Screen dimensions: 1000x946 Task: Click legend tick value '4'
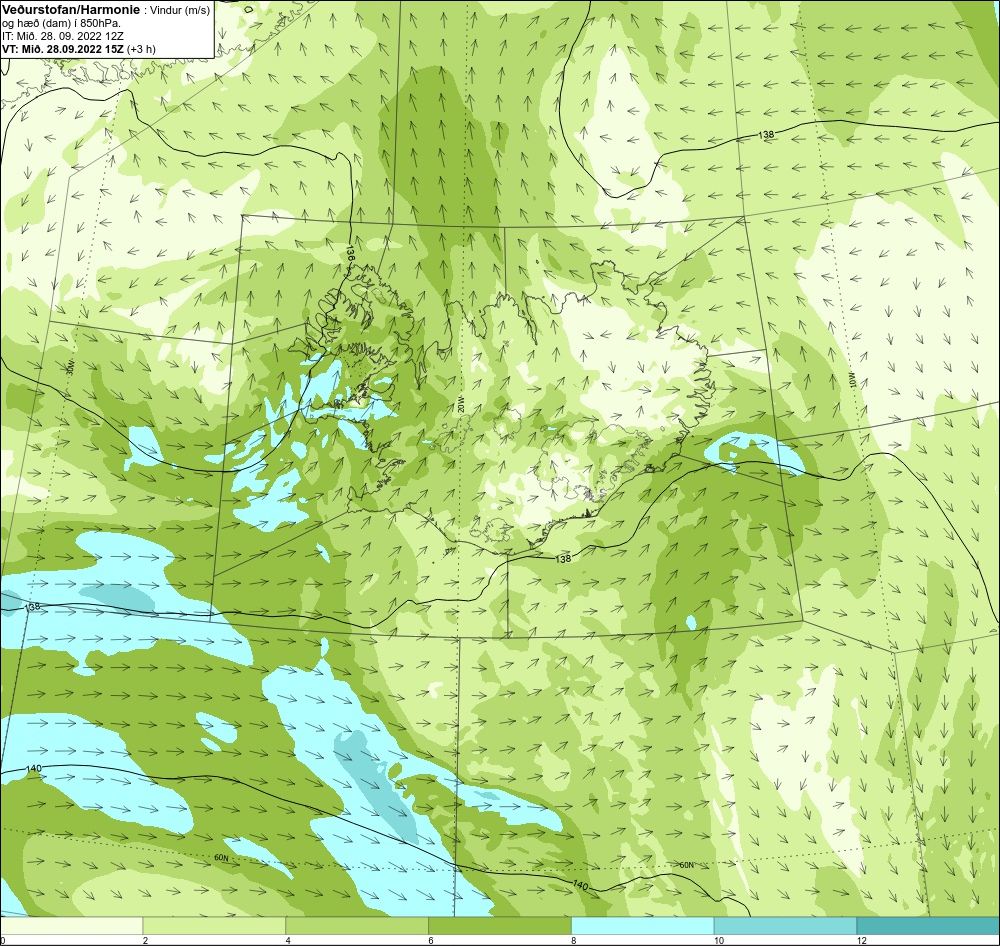pos(288,940)
